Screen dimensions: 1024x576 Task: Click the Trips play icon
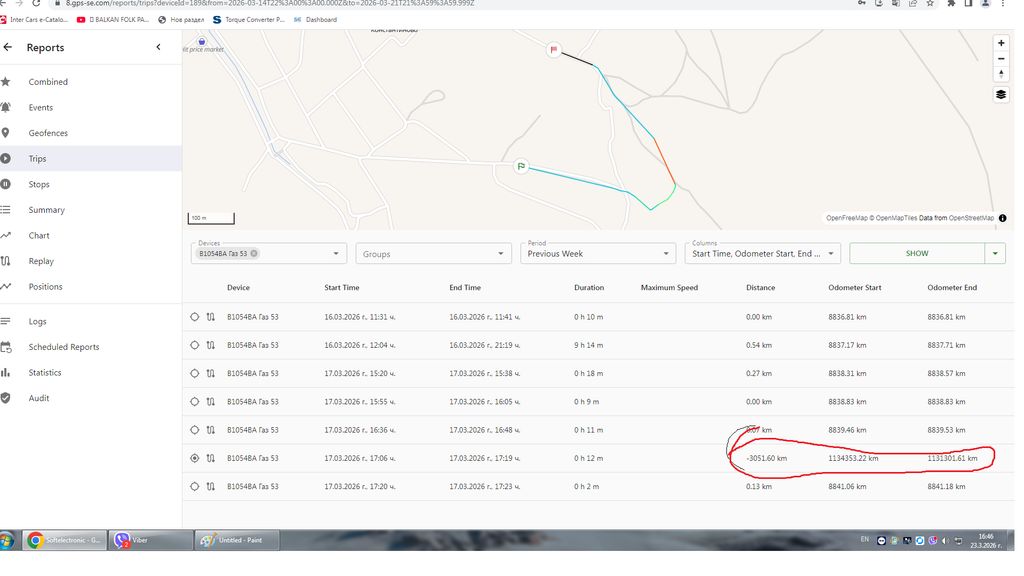coord(6,159)
